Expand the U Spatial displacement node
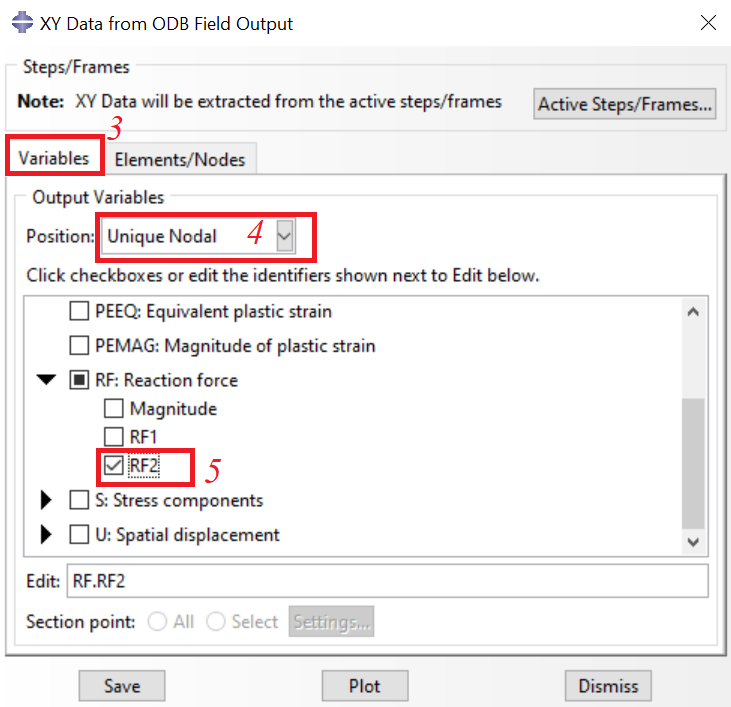This screenshot has width=731, height=707. coord(46,534)
